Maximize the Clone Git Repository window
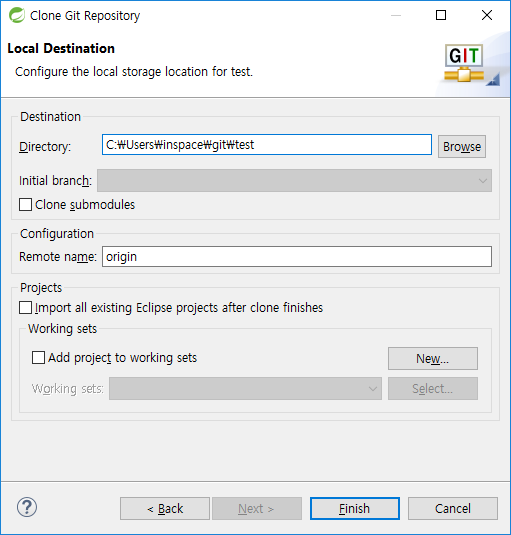 point(441,15)
